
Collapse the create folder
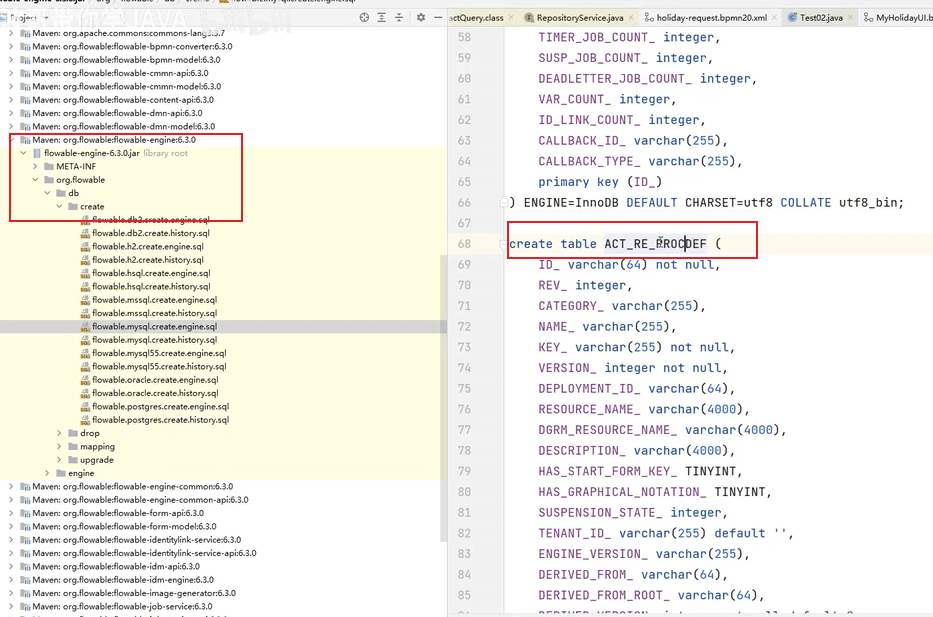point(59,206)
